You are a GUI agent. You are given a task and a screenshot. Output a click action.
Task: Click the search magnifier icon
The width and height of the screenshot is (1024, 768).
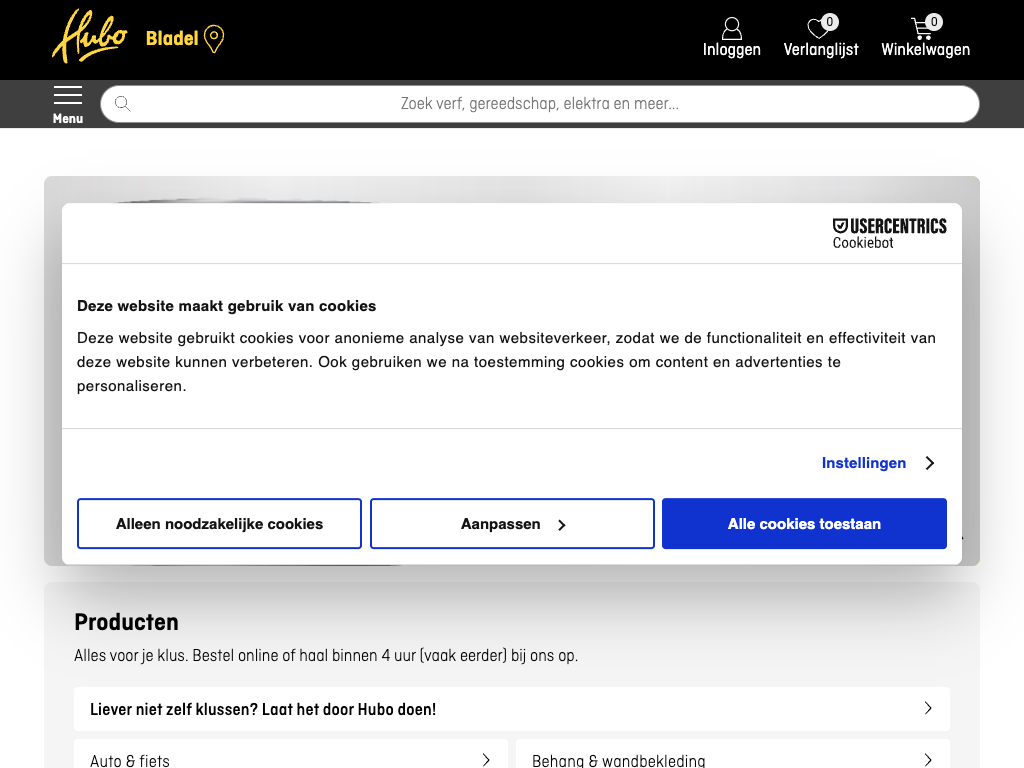(123, 104)
